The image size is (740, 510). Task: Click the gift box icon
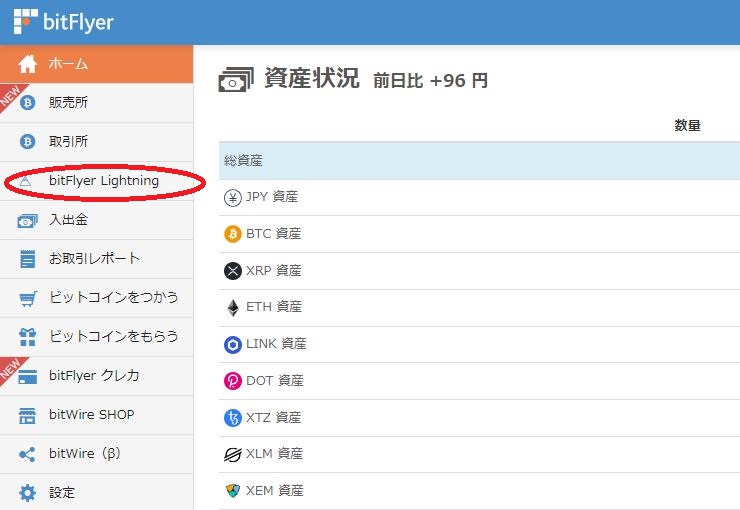27,337
